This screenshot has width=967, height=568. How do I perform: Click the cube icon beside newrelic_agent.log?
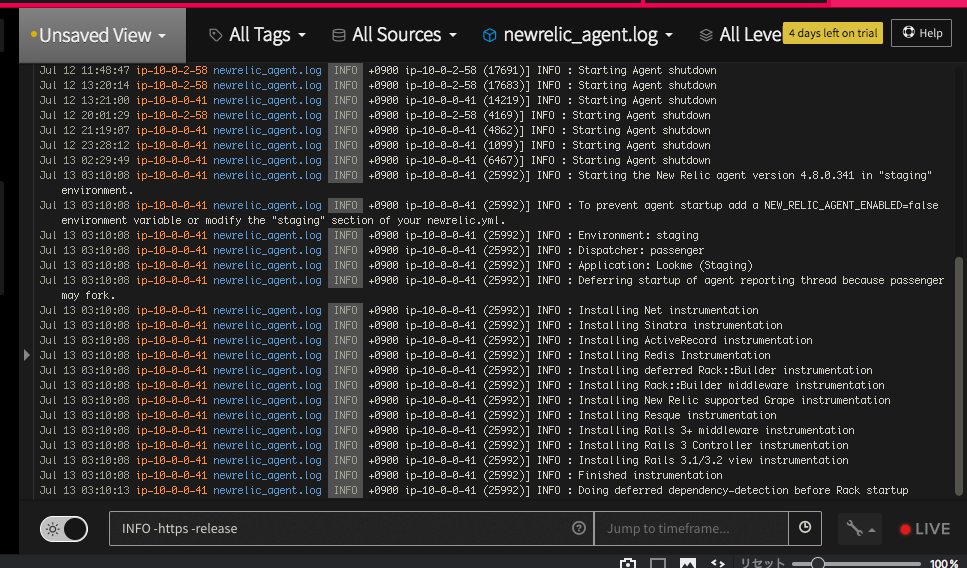coord(489,35)
